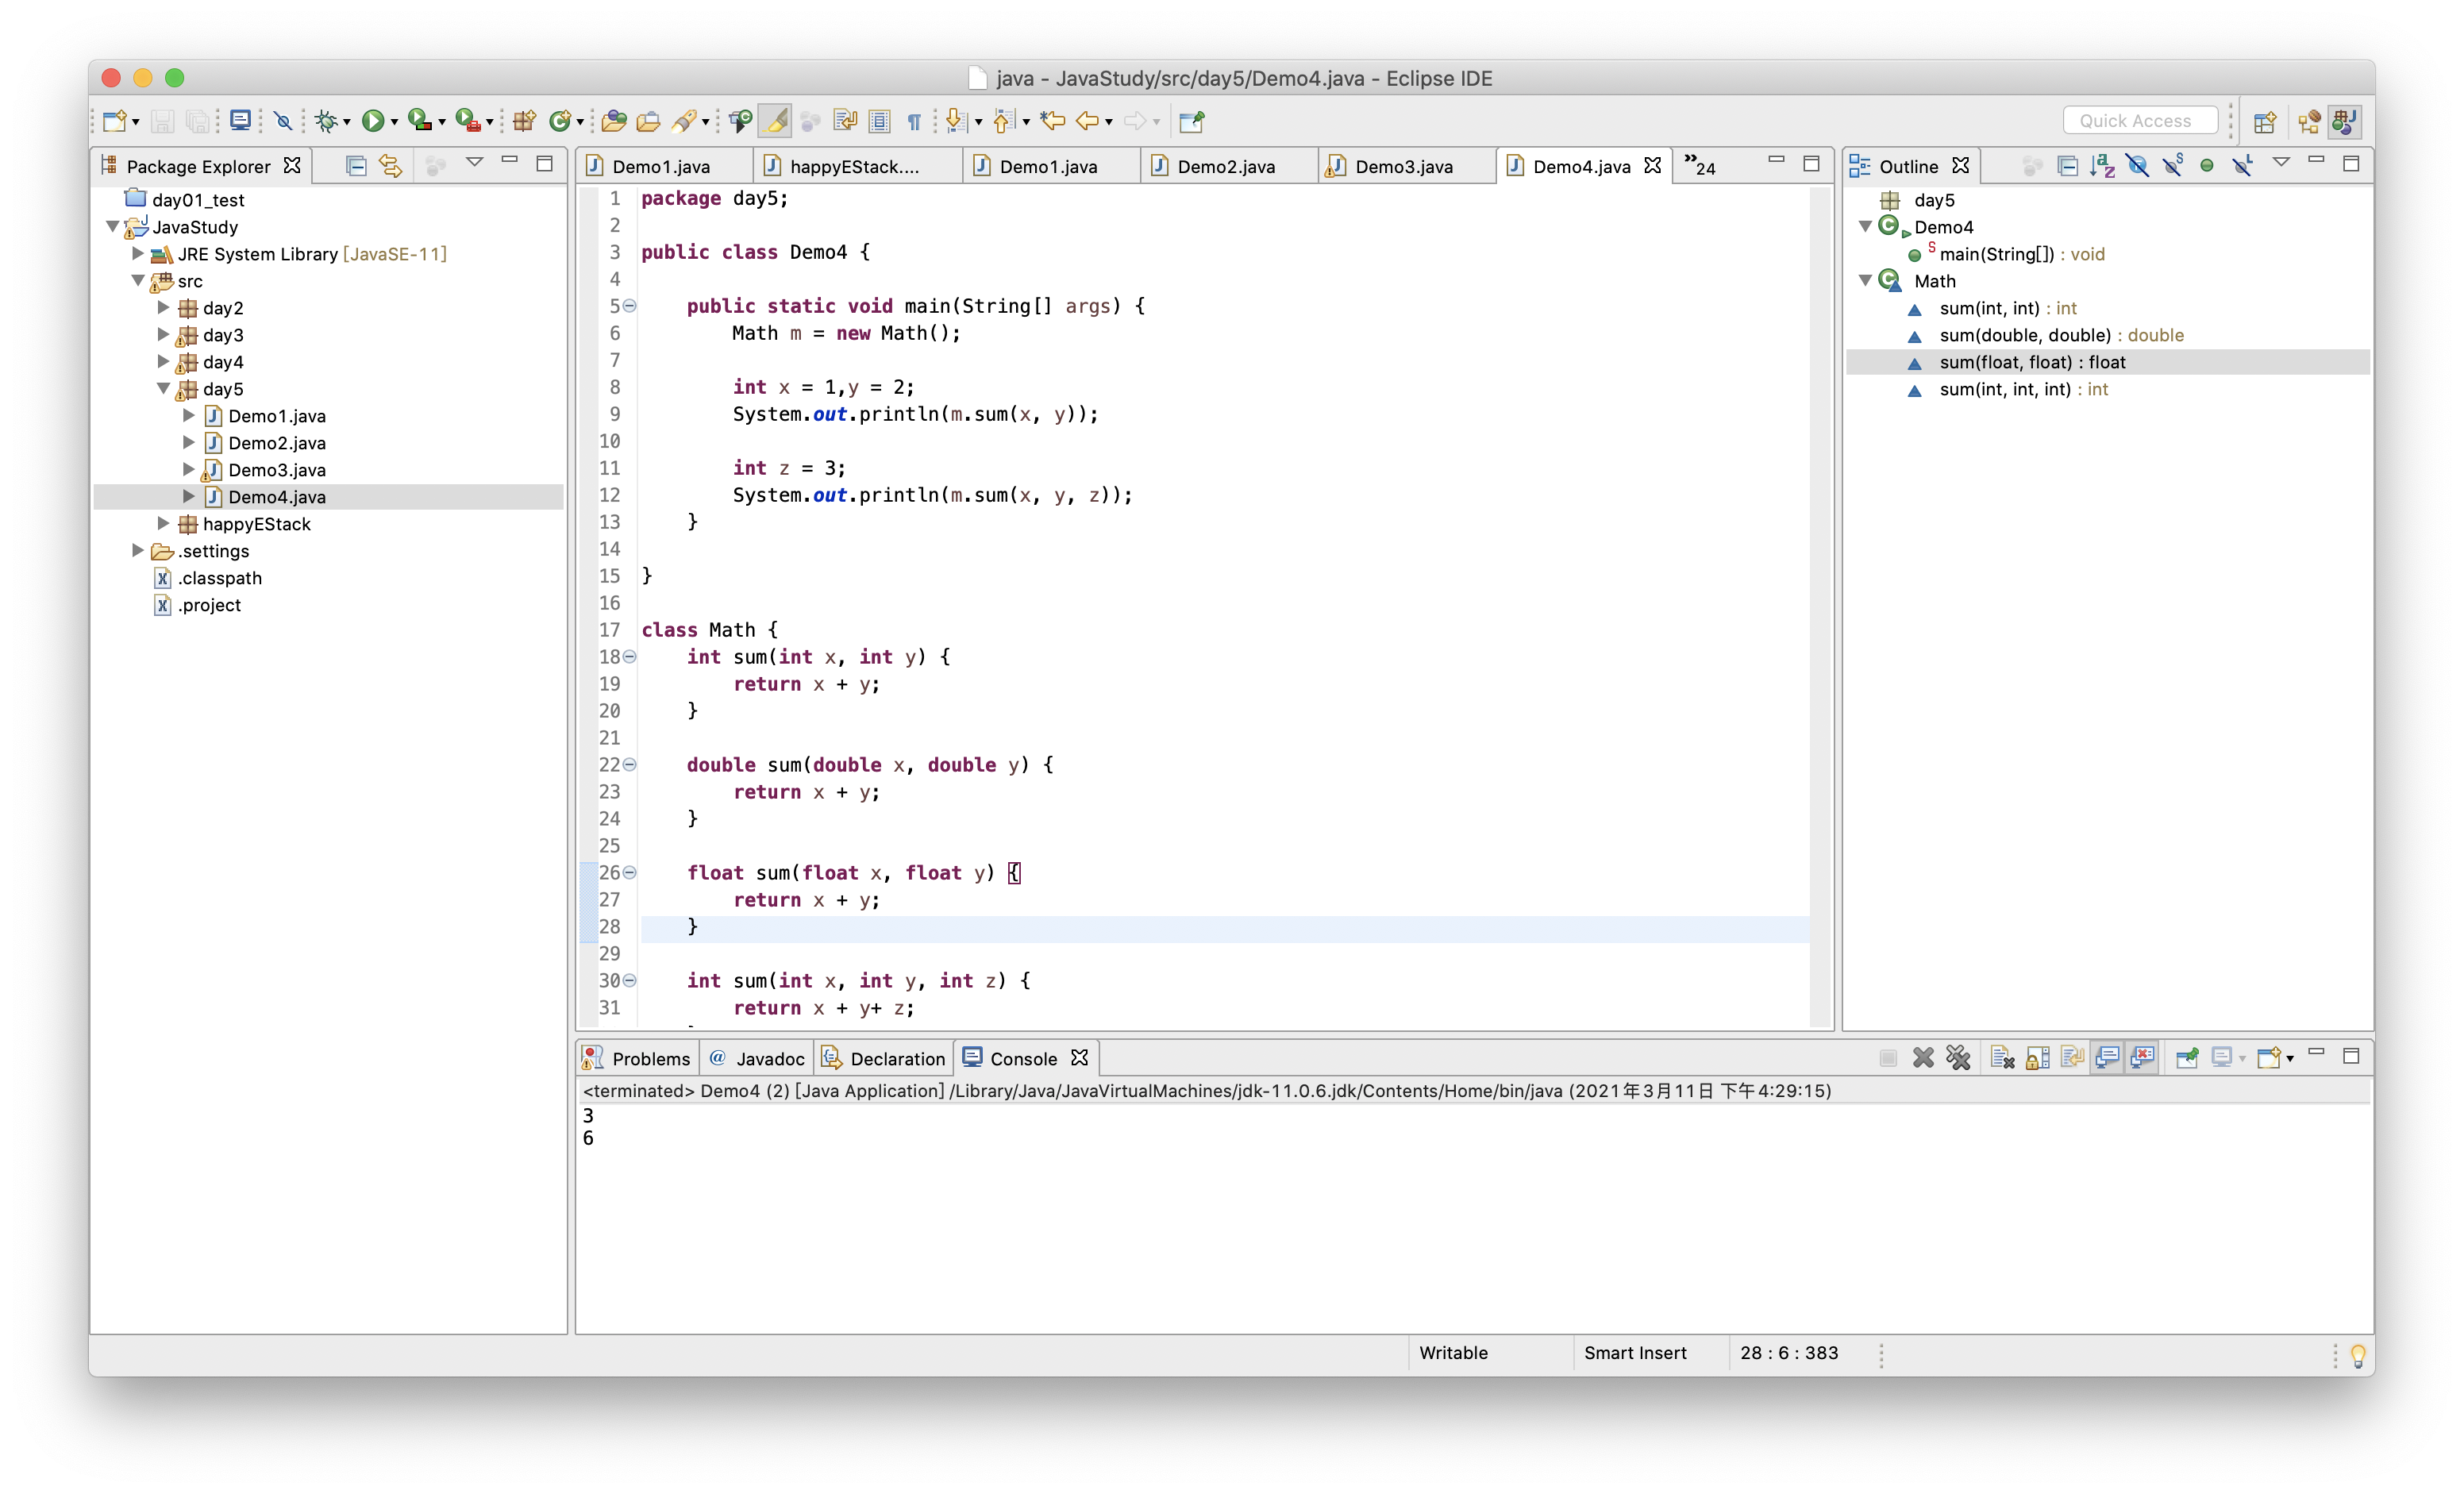Run the program with the green Run button
The height and width of the screenshot is (1494, 2464).
click(x=372, y=121)
